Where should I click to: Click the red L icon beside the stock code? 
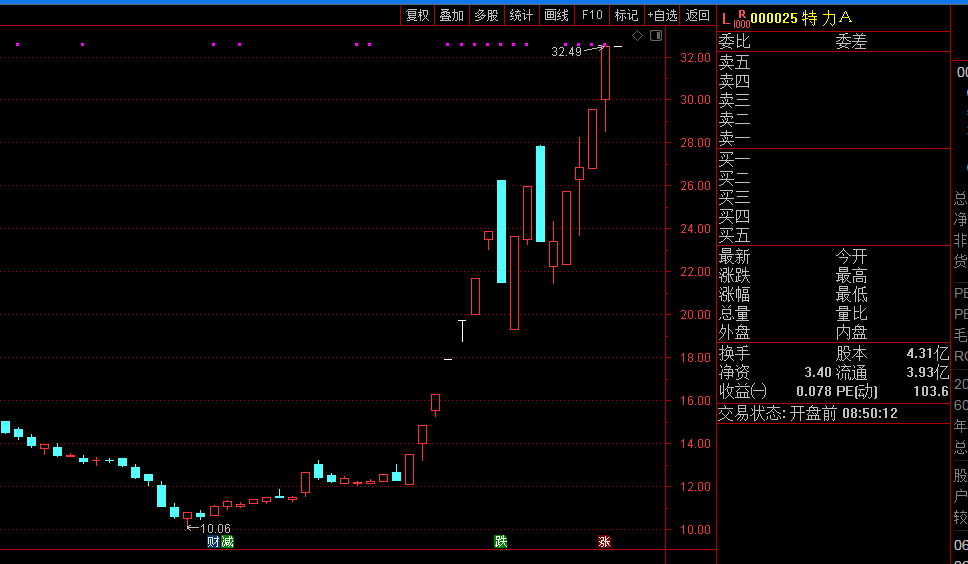[x=726, y=17]
